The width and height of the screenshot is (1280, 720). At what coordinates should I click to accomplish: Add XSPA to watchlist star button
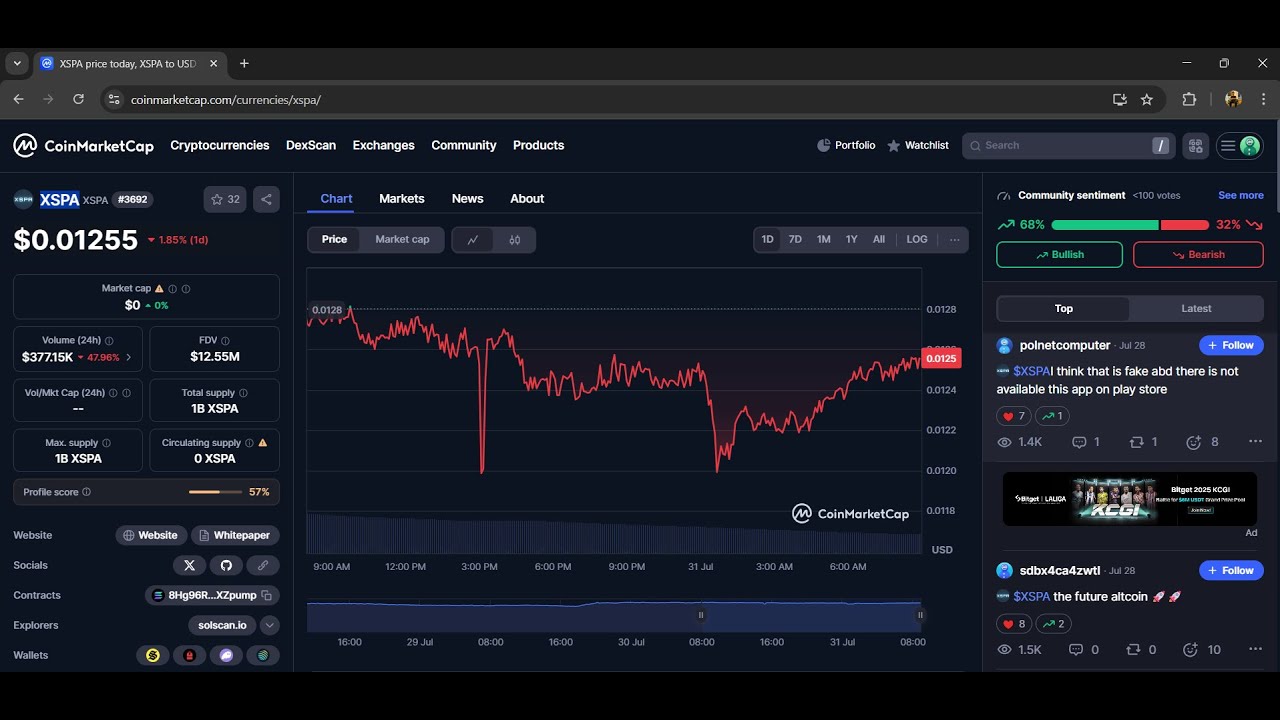[x=225, y=199]
